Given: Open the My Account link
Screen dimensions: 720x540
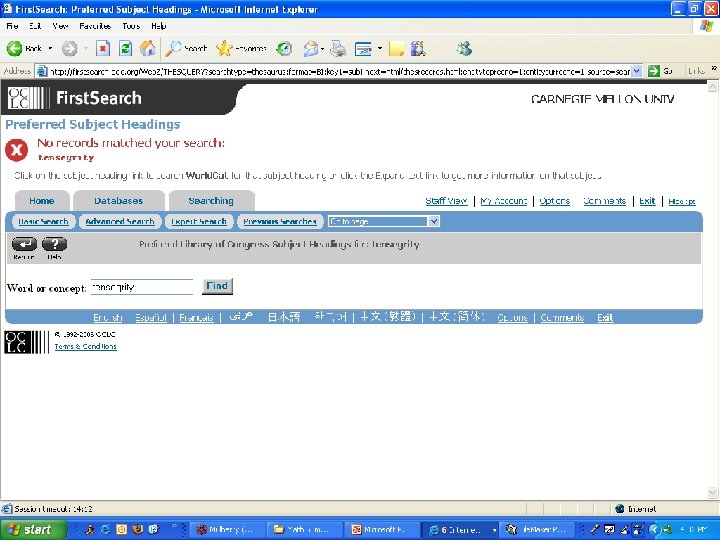Looking at the screenshot, I should click(x=504, y=201).
